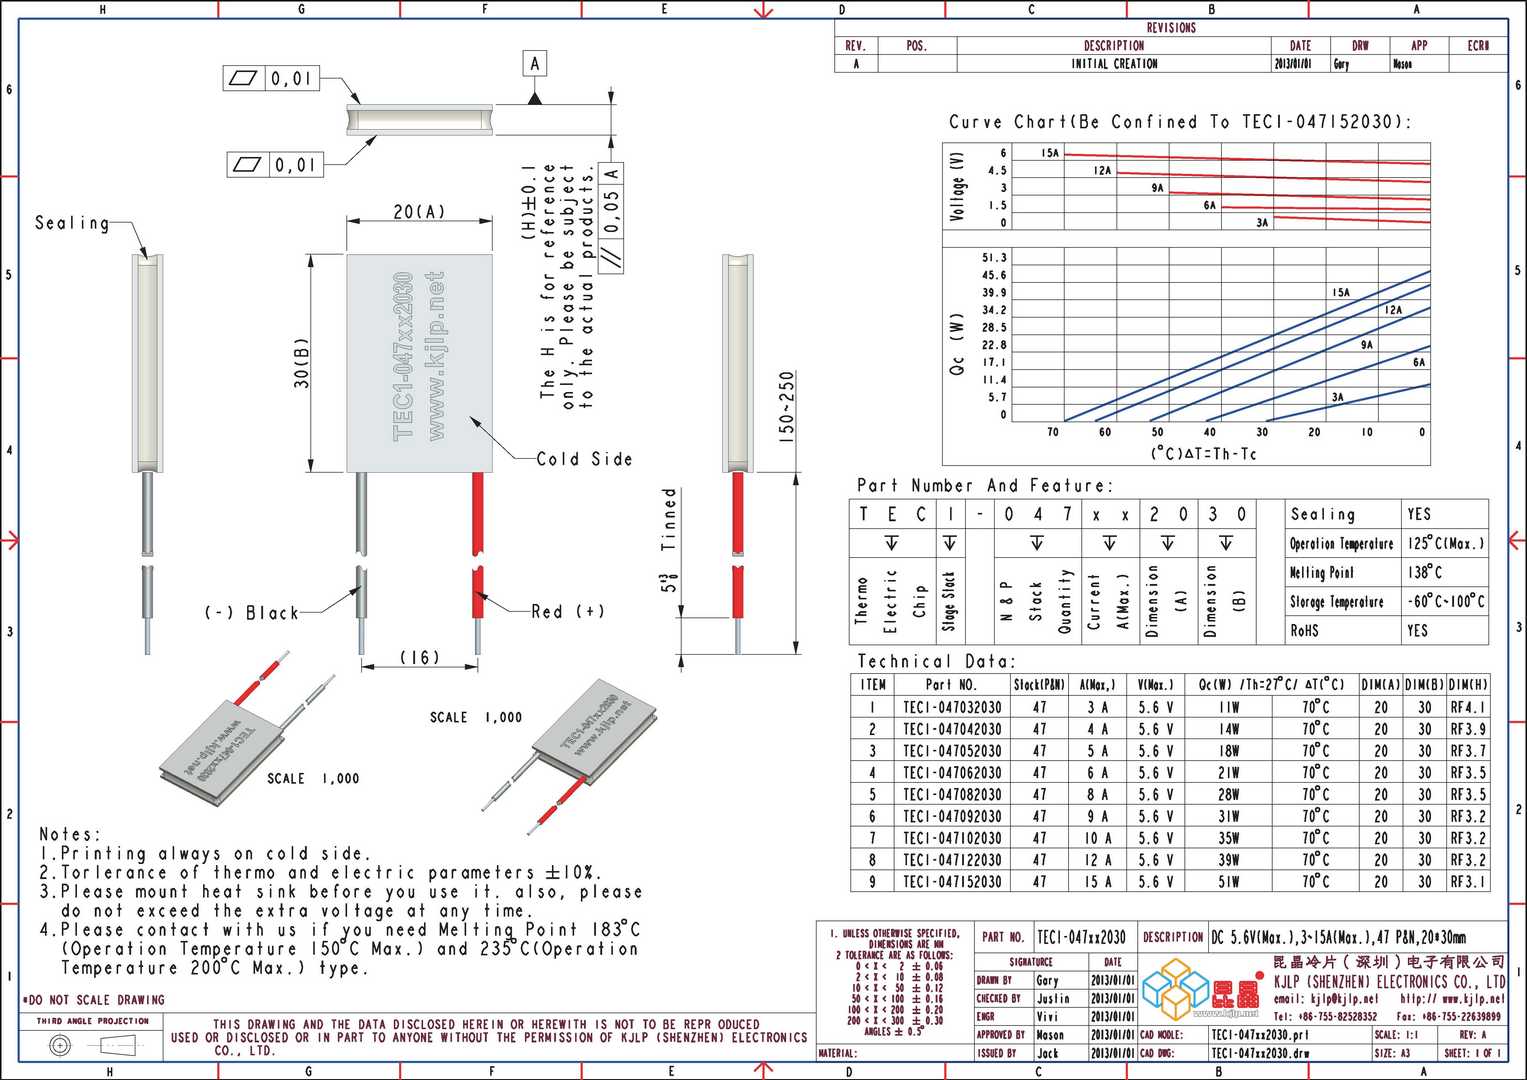This screenshot has height=1080, width=1527.
Task: Click part number TEC1-047152030
Action: (952, 882)
